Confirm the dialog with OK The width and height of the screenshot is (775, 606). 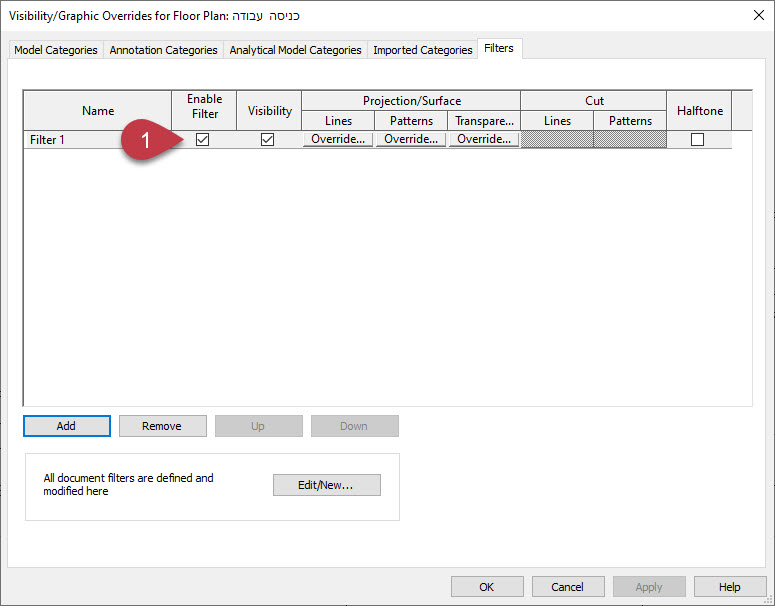[x=487, y=587]
